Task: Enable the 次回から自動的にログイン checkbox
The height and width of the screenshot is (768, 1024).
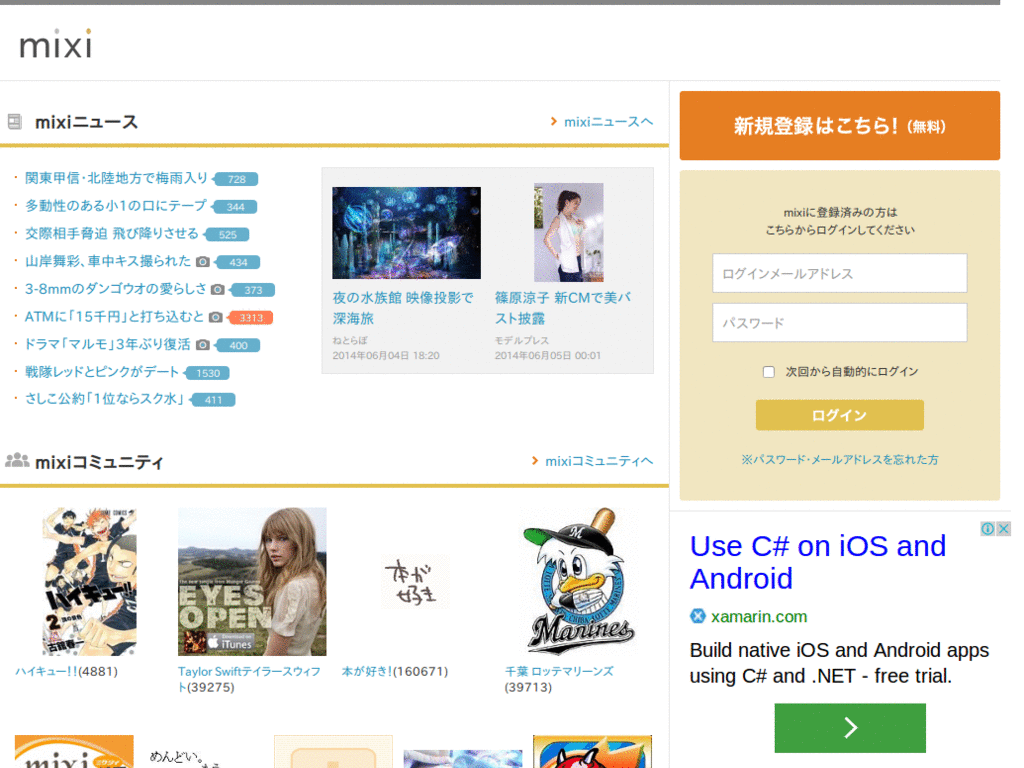Action: click(x=768, y=371)
